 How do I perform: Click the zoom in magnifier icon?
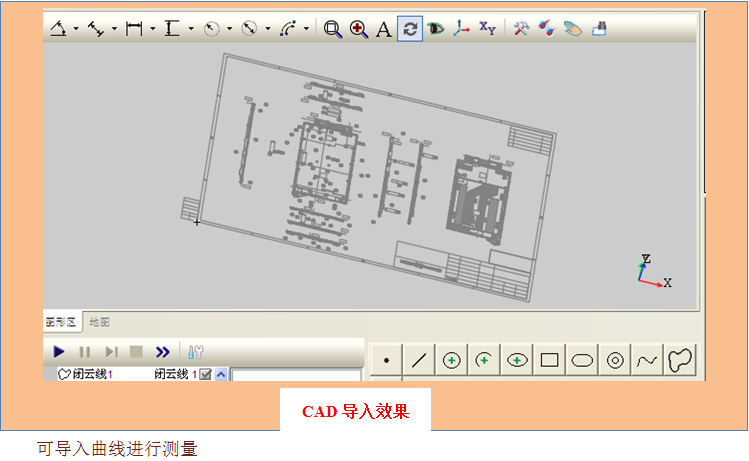[x=358, y=29]
